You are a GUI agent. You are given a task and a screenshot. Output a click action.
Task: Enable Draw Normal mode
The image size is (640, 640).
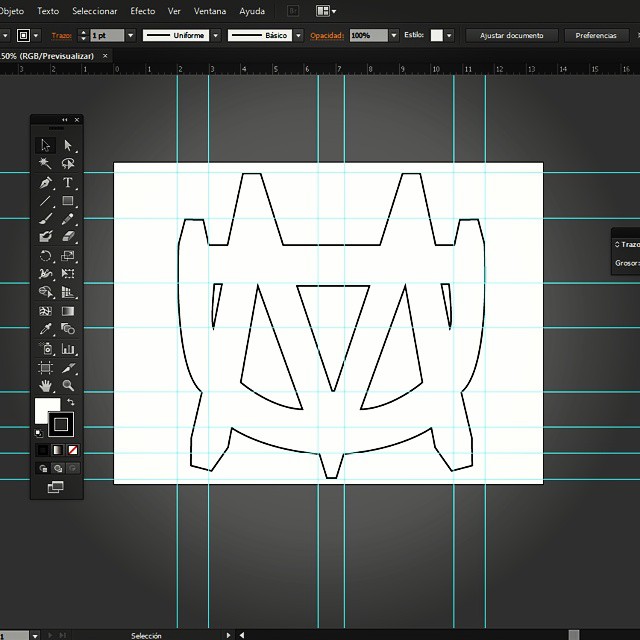(x=43, y=468)
